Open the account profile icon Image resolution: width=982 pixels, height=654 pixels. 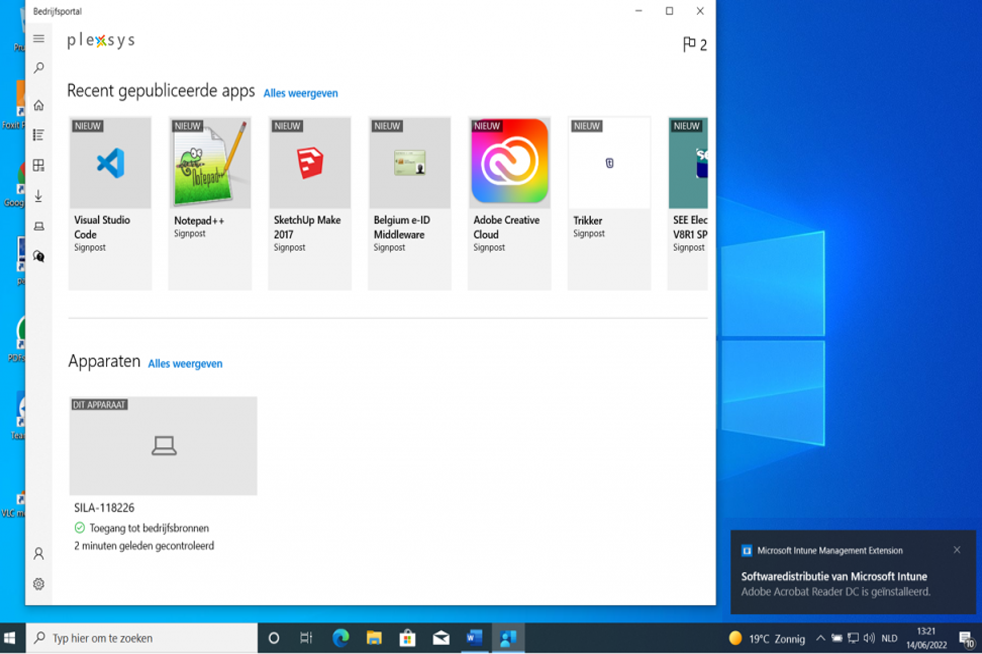click(x=39, y=553)
